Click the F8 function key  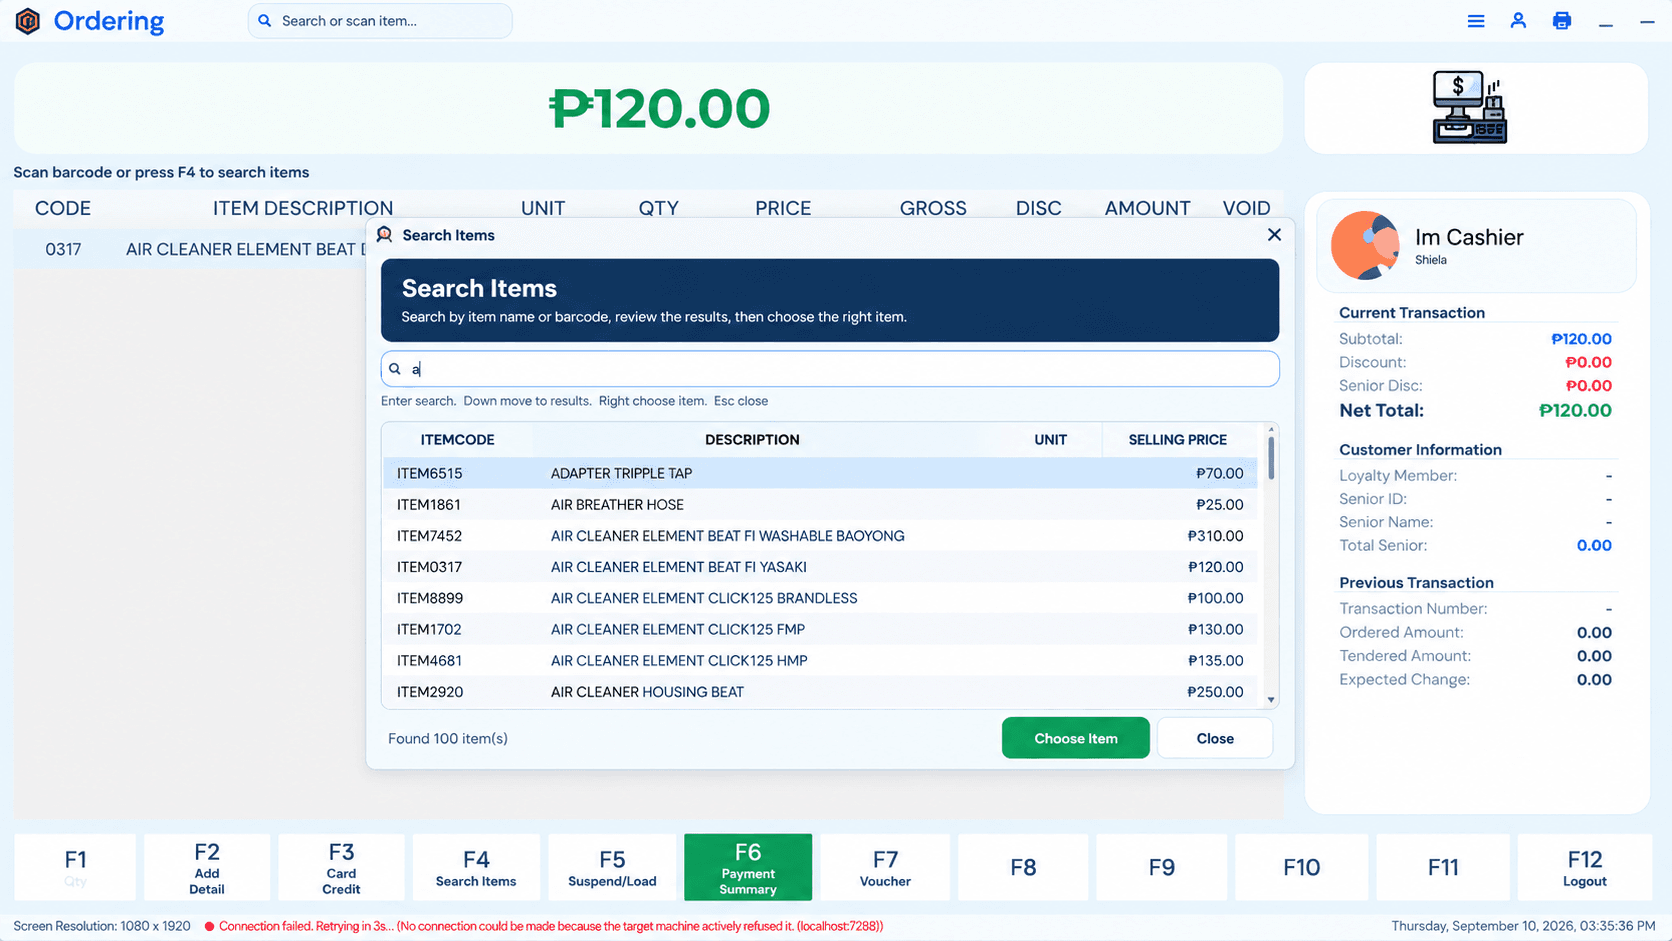1023,867
